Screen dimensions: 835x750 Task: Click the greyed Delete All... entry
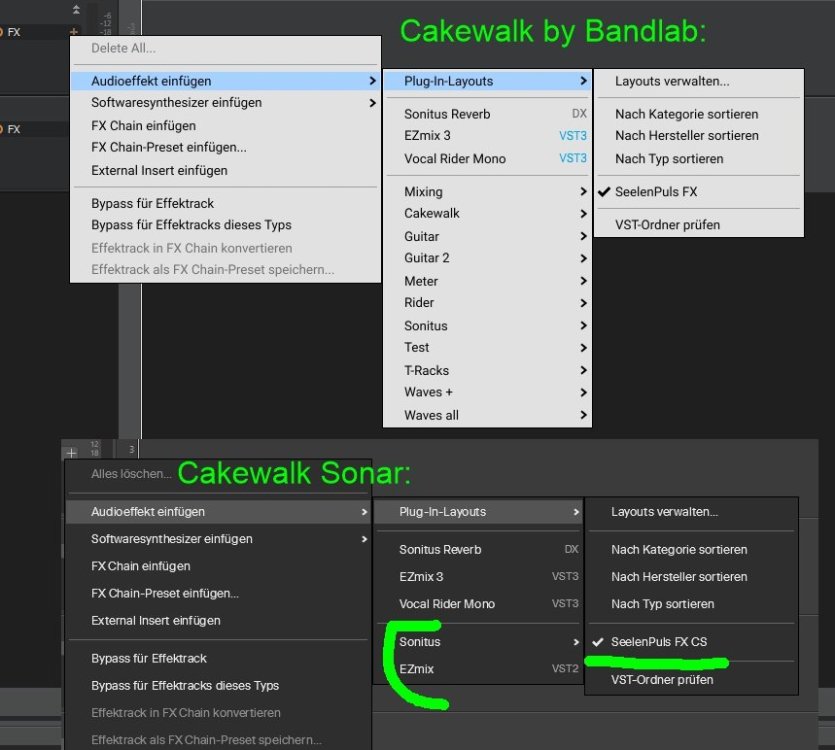[x=225, y=48]
